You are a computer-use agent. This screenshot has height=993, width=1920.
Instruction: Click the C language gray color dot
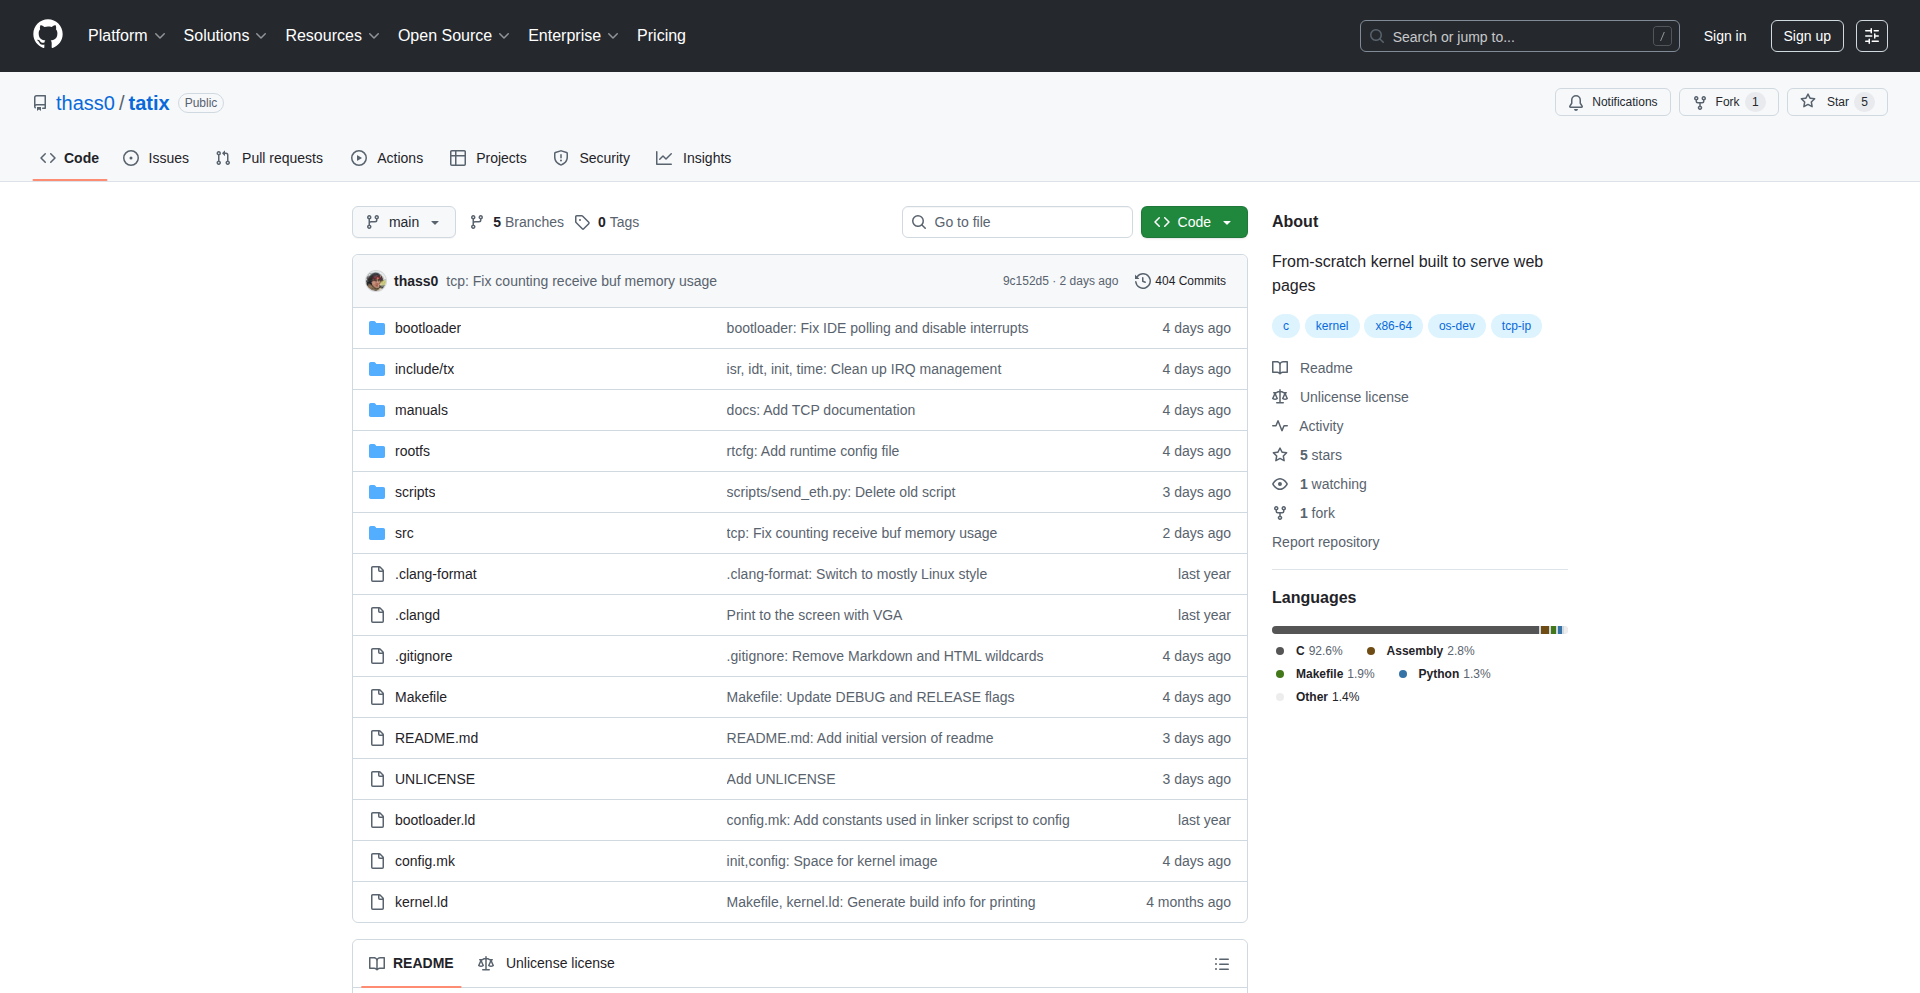click(x=1280, y=651)
